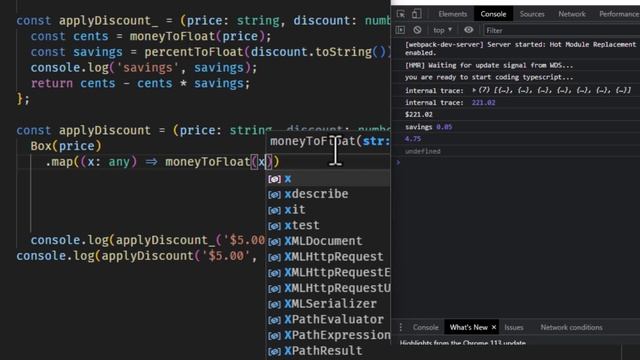Place cursor on the Box(price) code line

[x=66, y=146]
